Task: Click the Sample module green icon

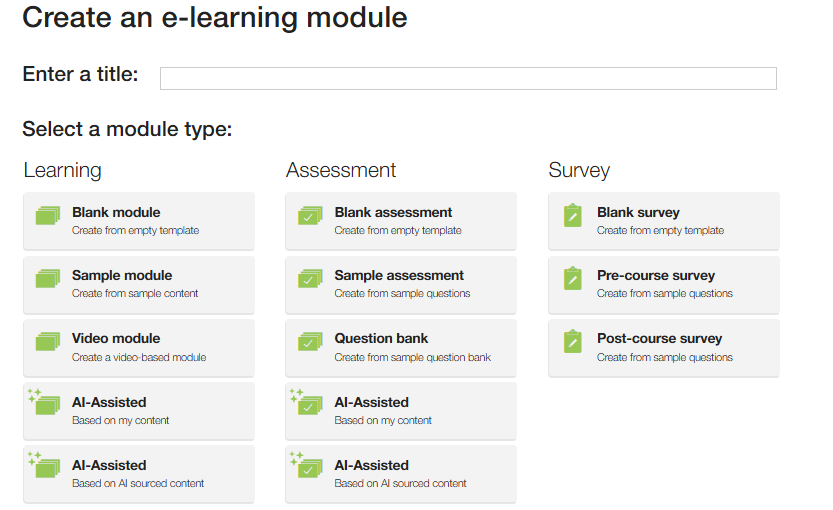Action: 48,278
